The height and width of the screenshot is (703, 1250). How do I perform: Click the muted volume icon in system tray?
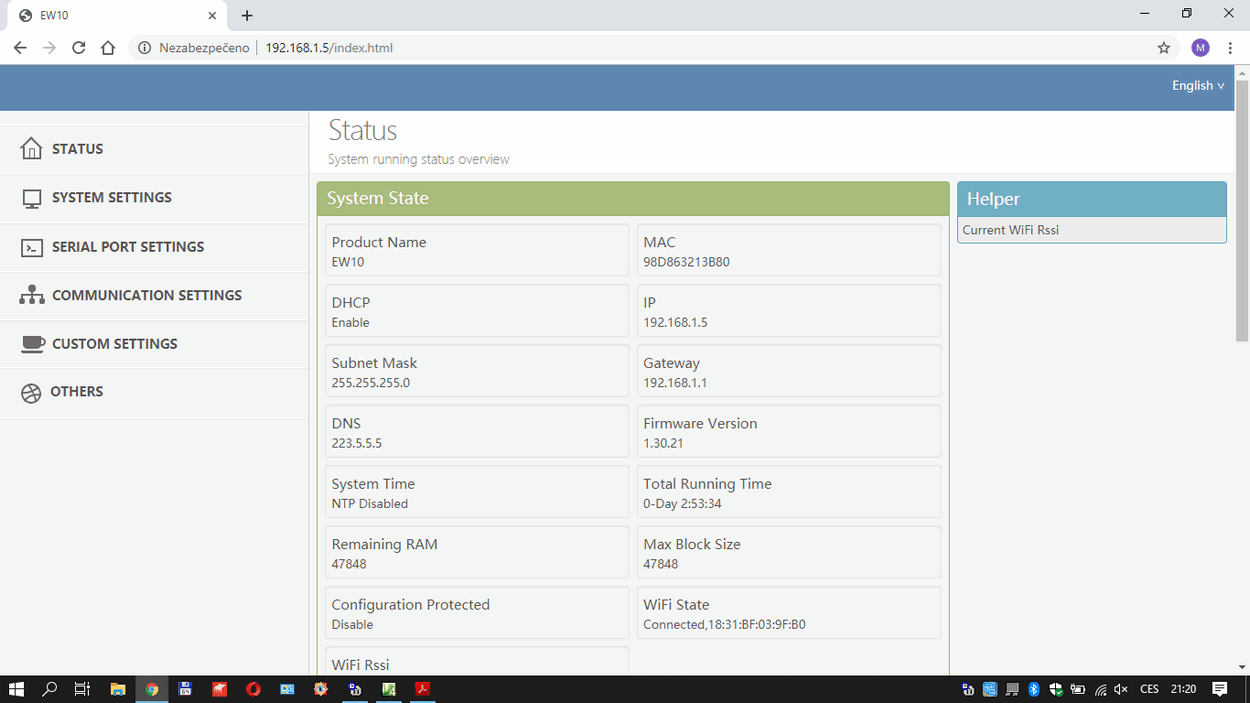(x=1121, y=689)
